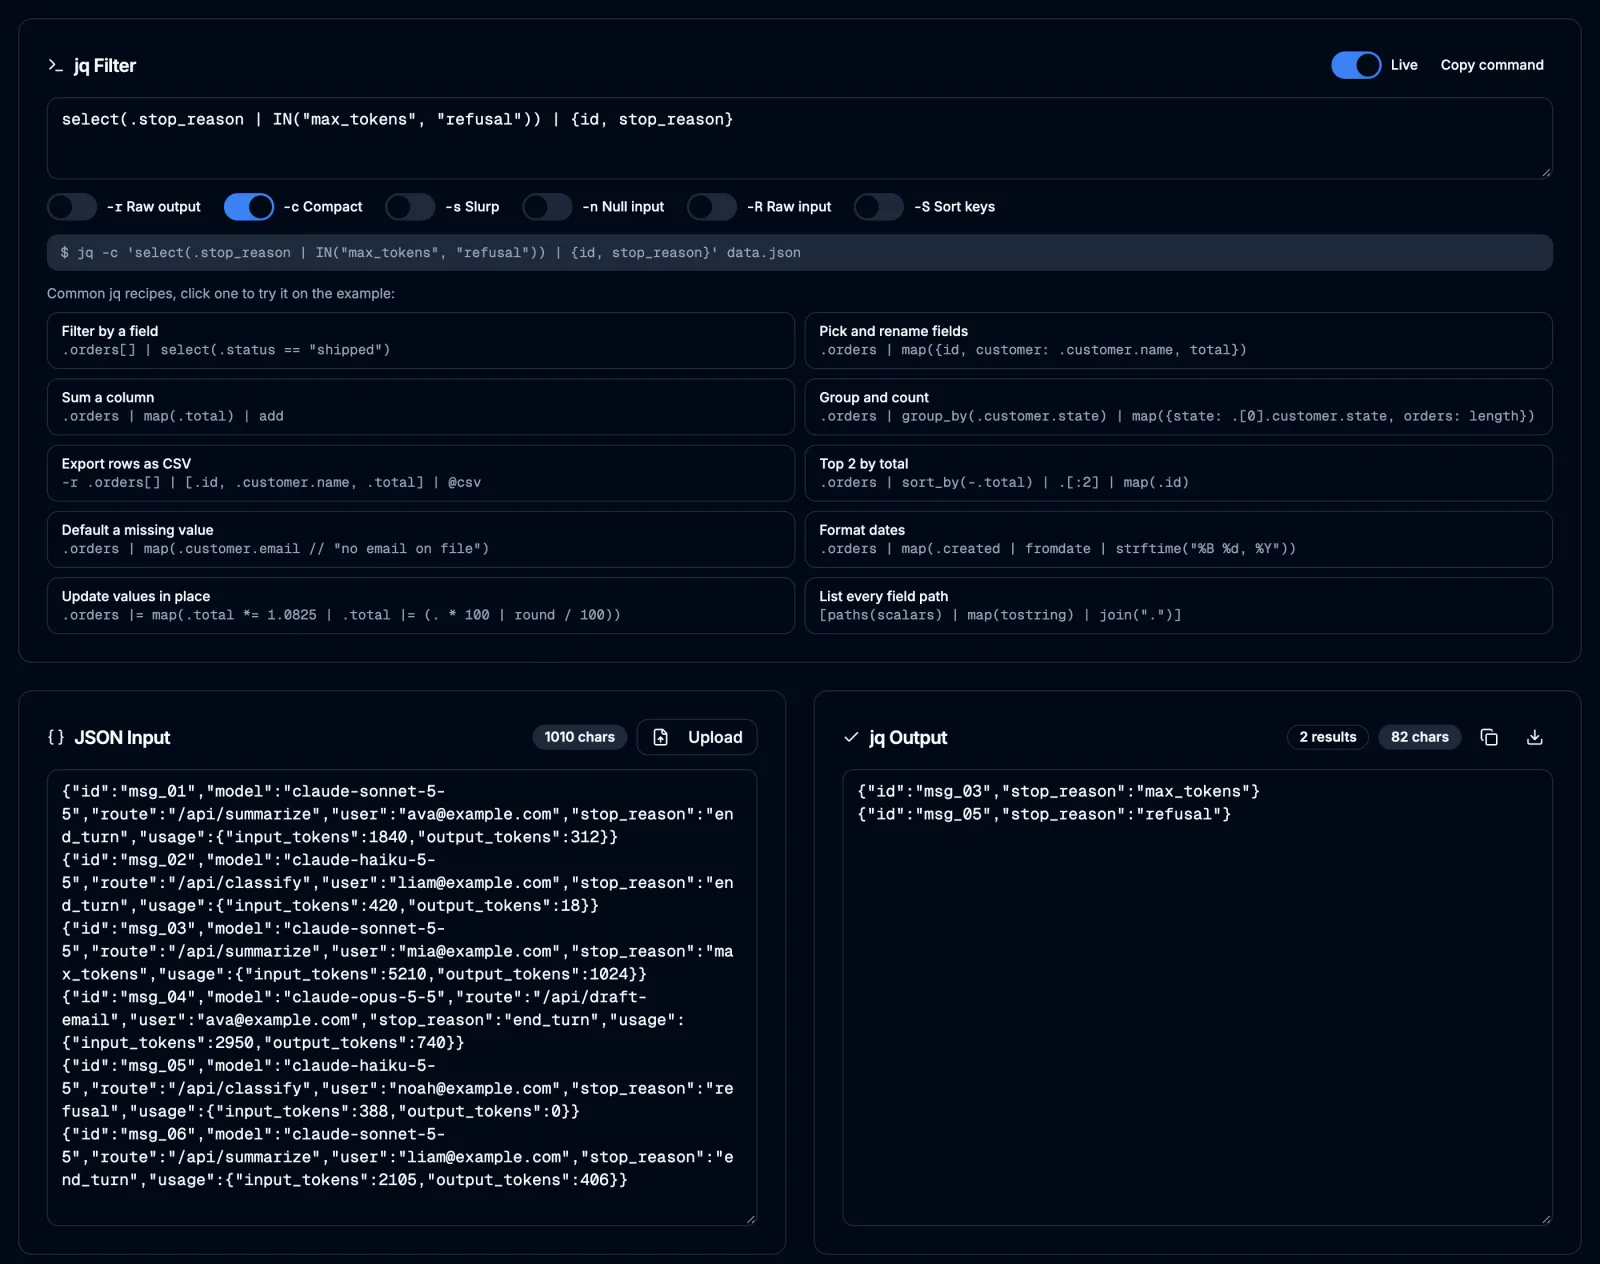Try the Default a missing value recipe
This screenshot has height=1264, width=1600.
(x=421, y=539)
